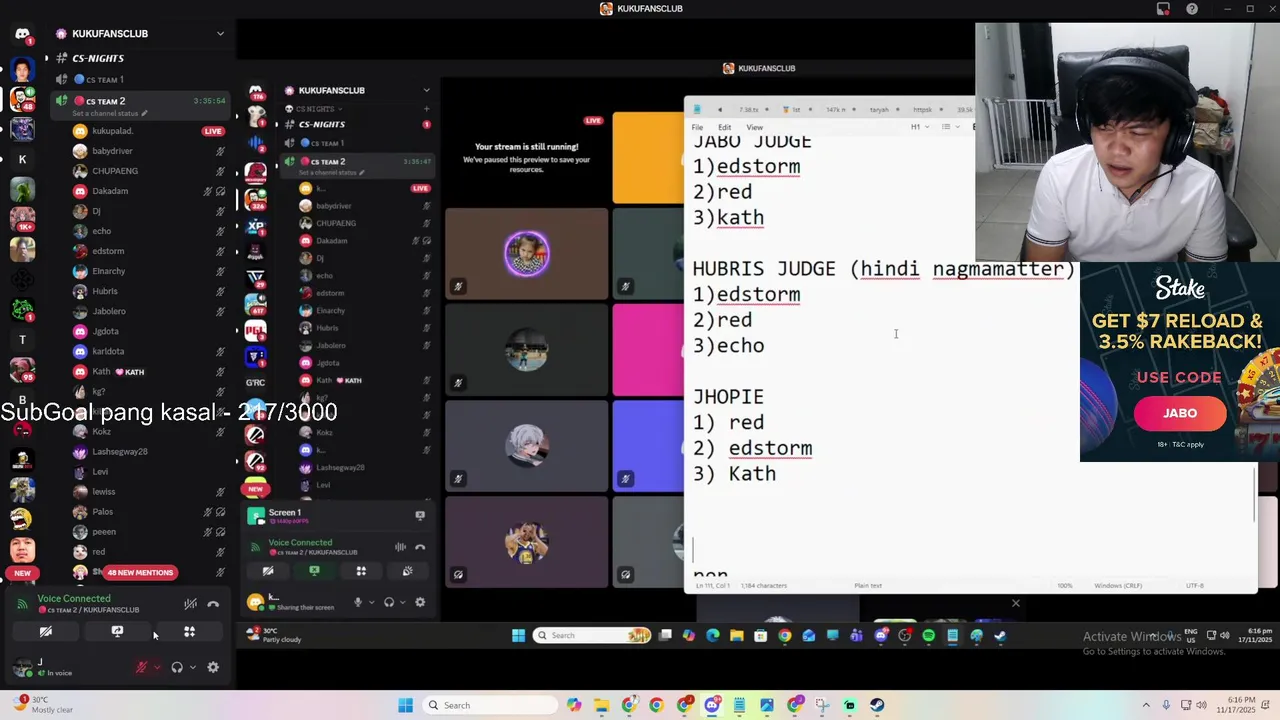1280x720 pixels.
Task: Click the JABO button on Stake ad
Action: click(1179, 413)
